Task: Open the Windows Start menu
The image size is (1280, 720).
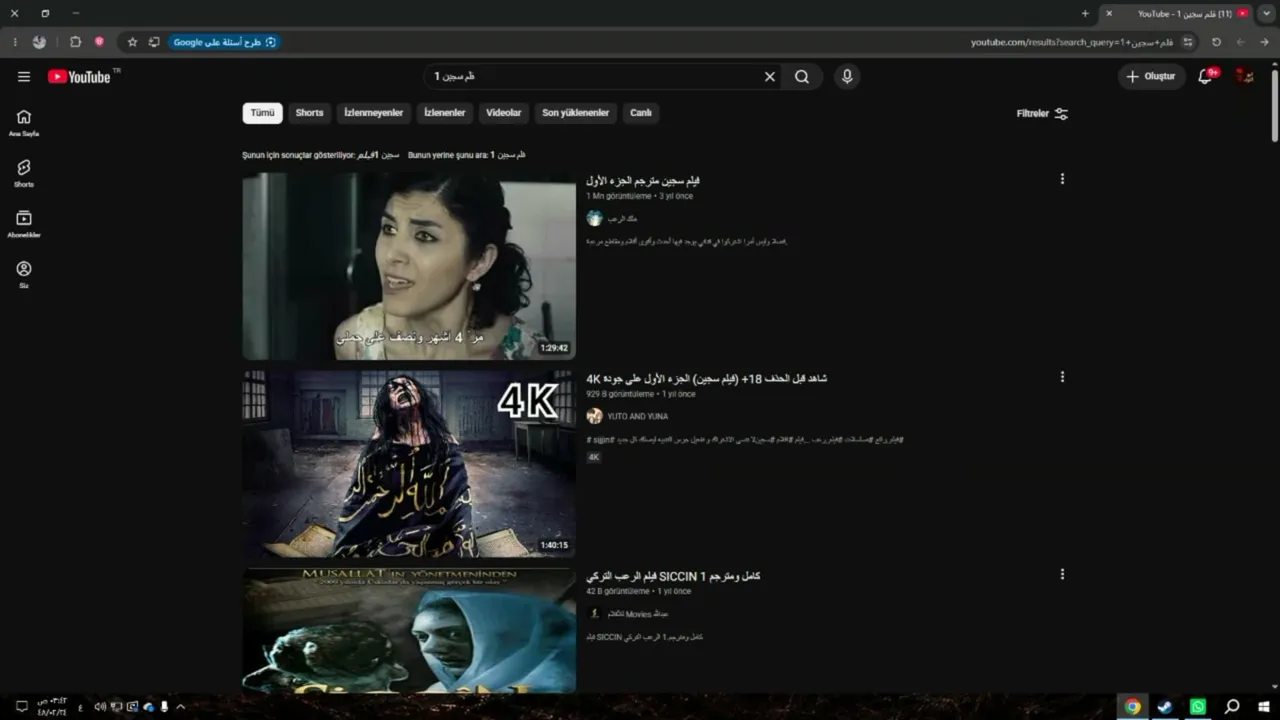Action: click(1264, 707)
